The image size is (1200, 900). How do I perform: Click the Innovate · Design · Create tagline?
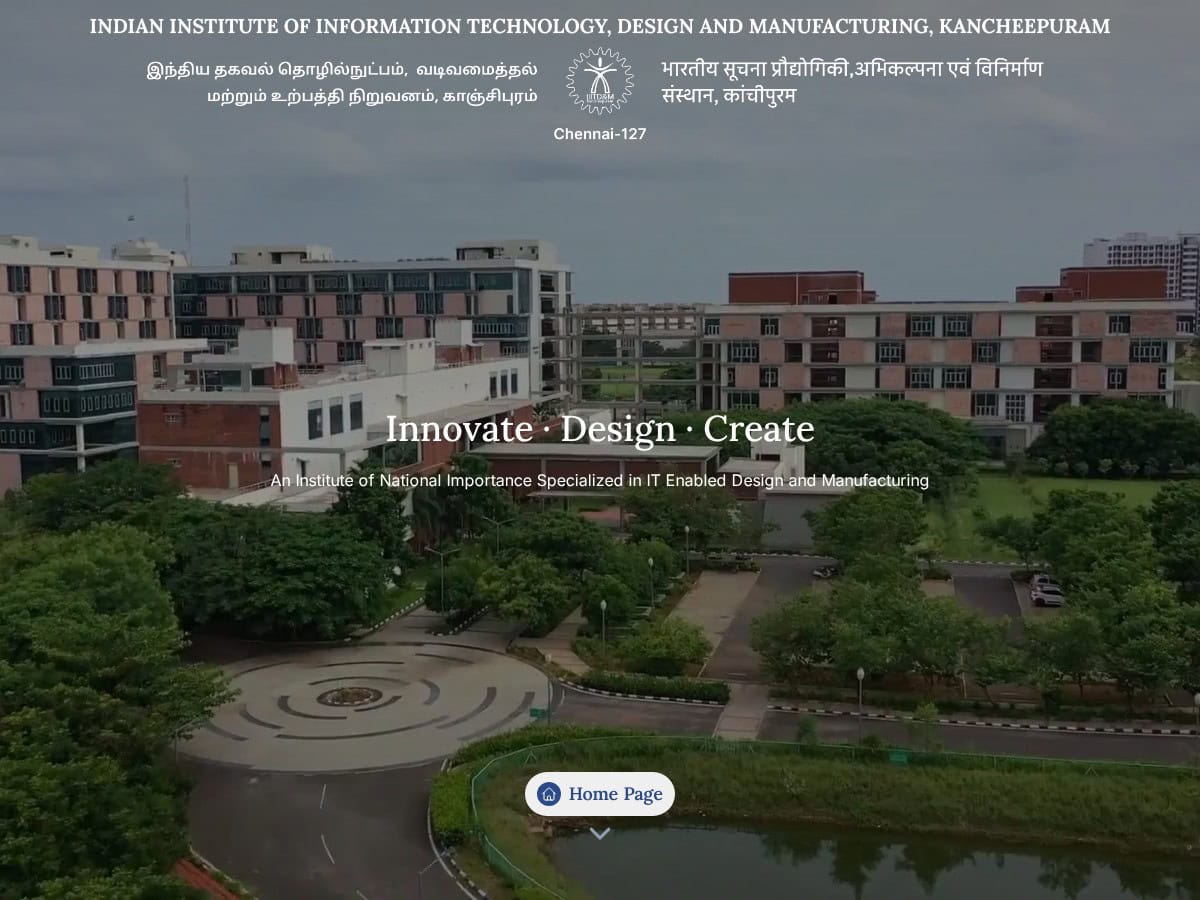pyautogui.click(x=600, y=429)
